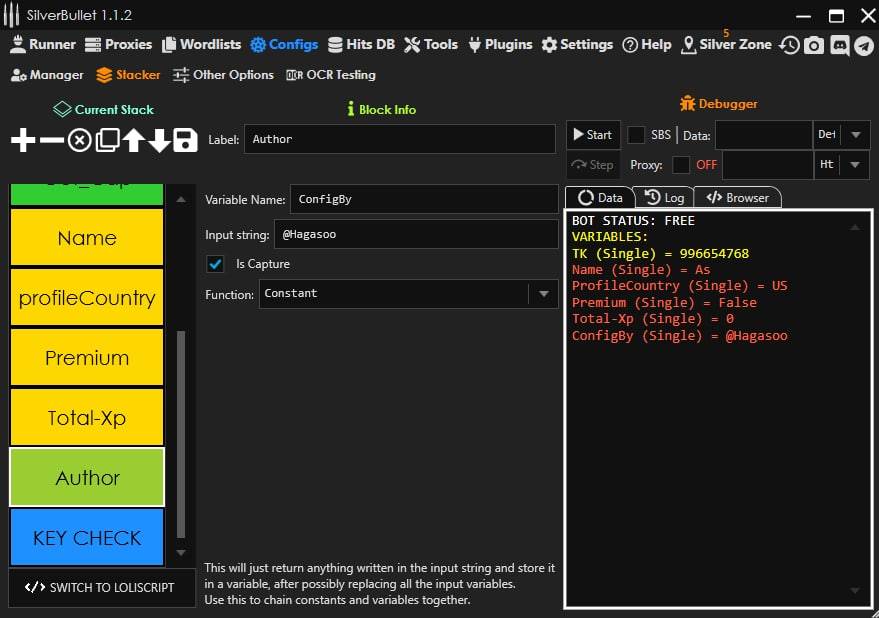
Task: Switch to the Log tab
Action: 665,197
